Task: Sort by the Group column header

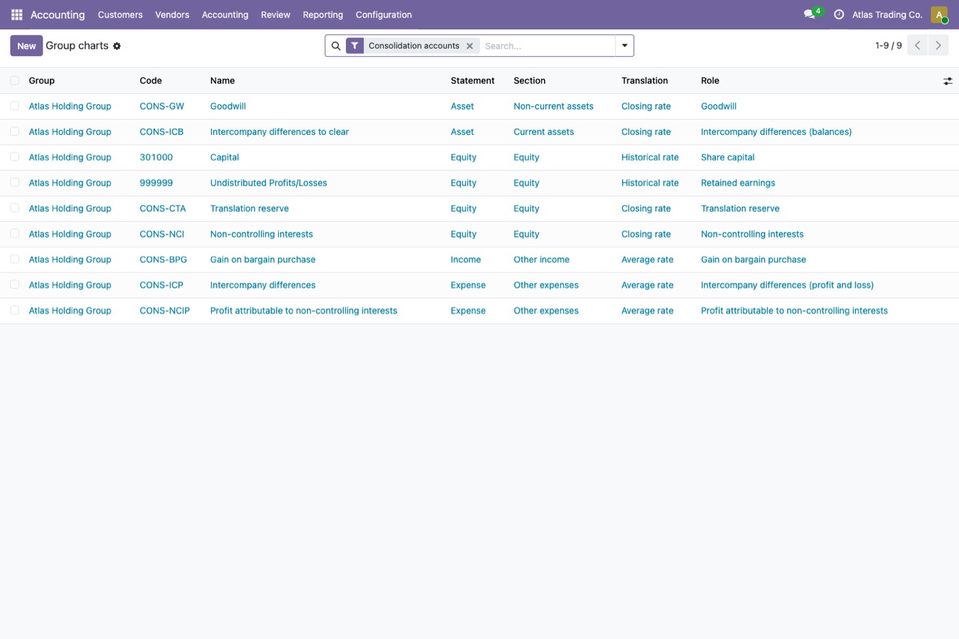Action: click(x=42, y=81)
